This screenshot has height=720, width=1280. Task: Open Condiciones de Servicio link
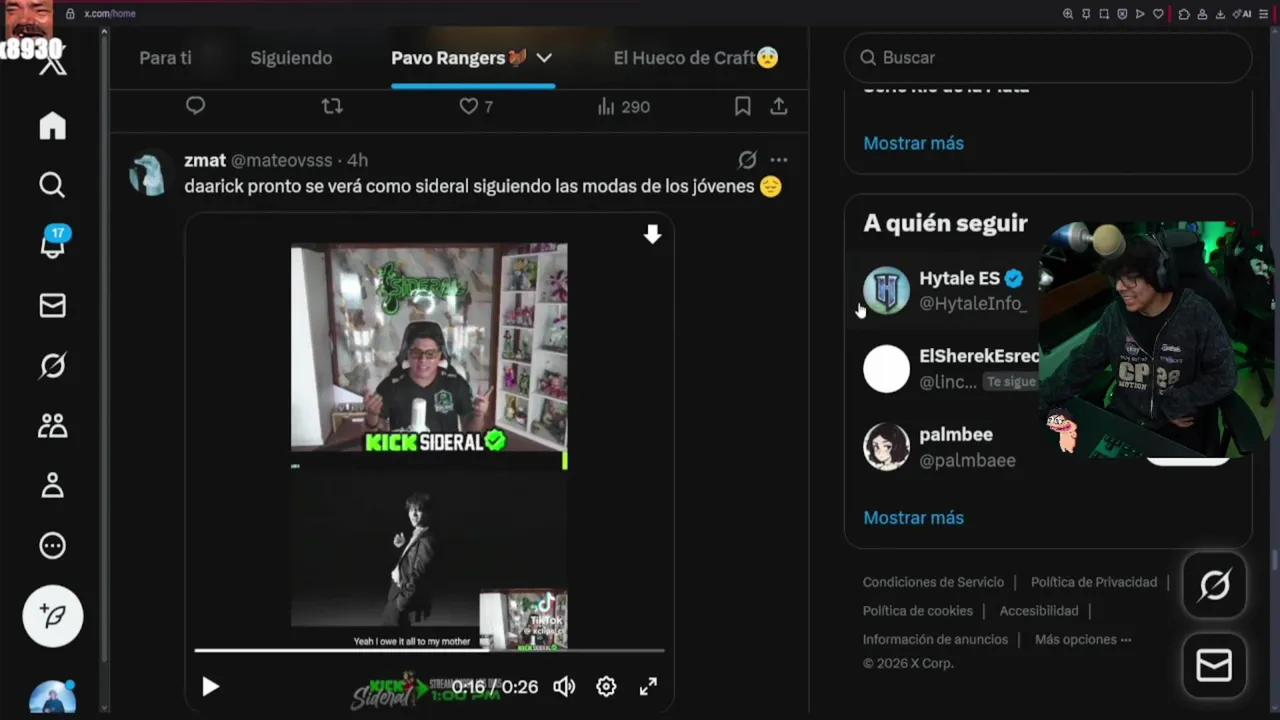[933, 582]
